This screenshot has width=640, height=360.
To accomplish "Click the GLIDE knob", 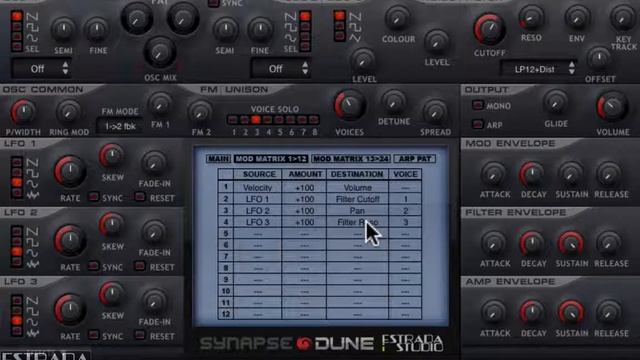I will [x=556, y=102].
